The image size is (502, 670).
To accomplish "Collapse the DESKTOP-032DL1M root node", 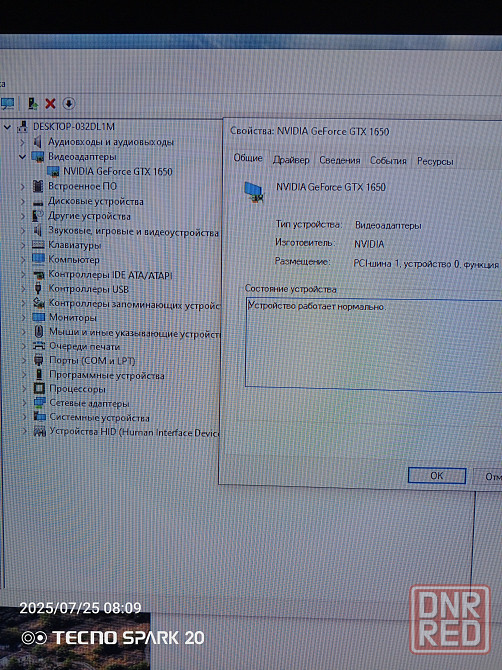I will point(7,126).
